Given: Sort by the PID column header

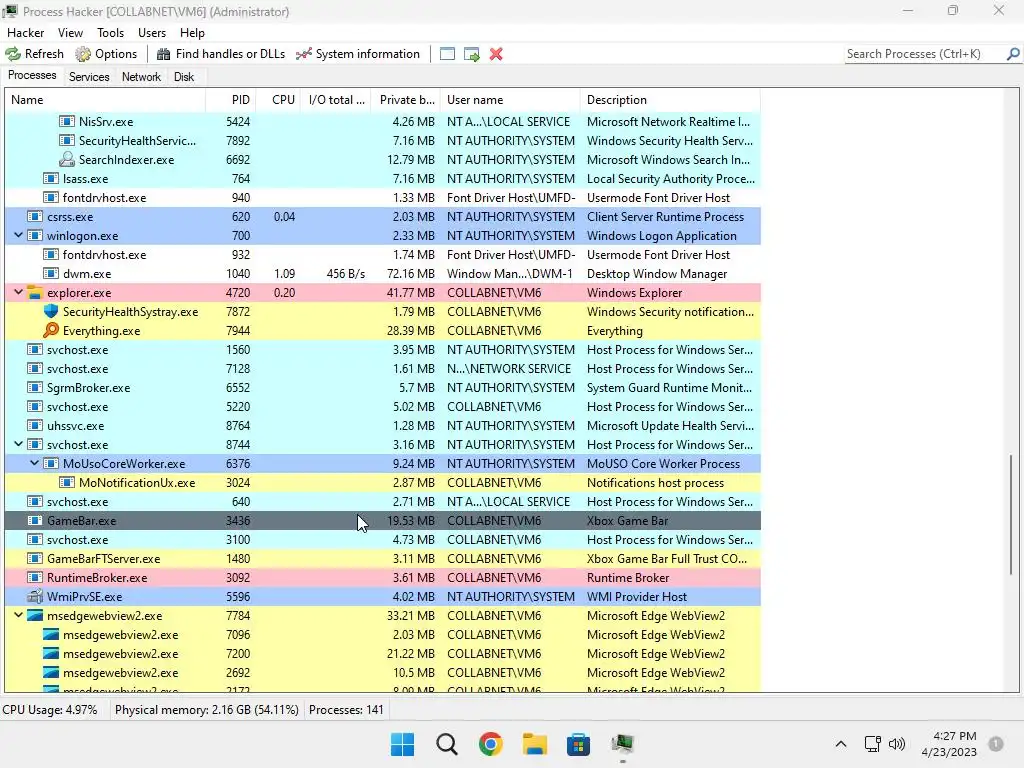Looking at the screenshot, I should point(230,100).
